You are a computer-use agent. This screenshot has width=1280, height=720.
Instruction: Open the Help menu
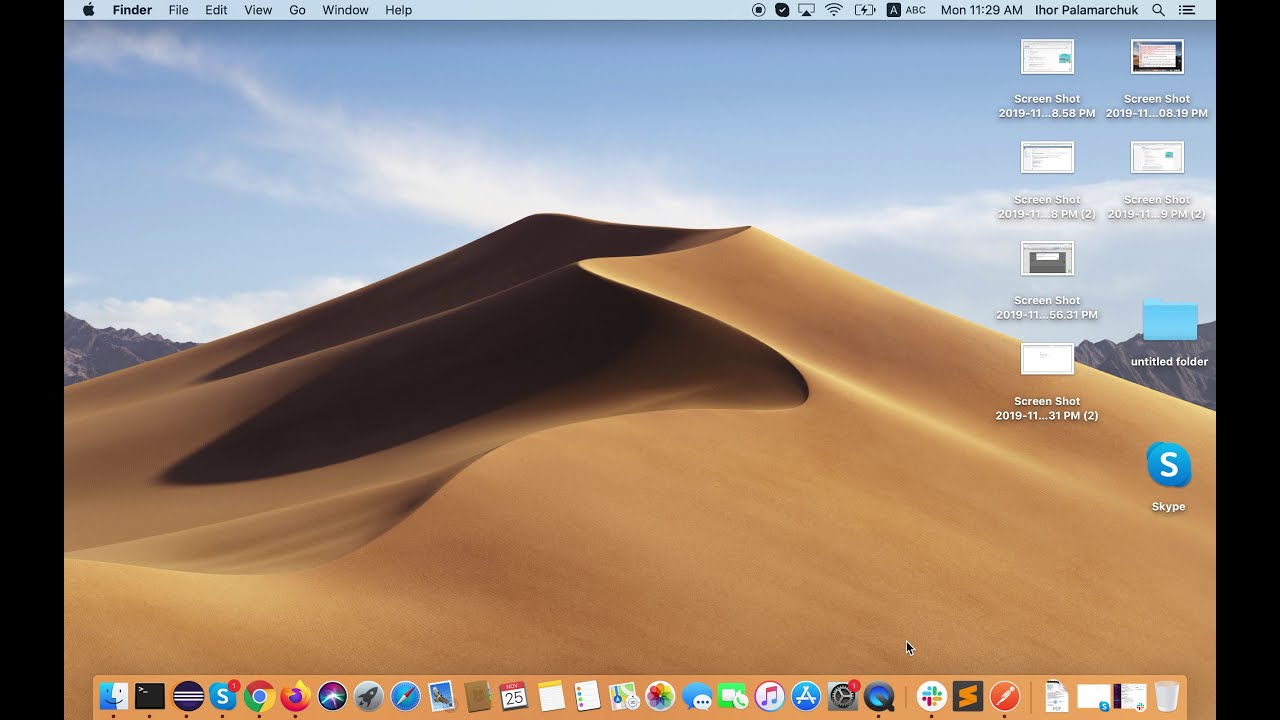click(399, 10)
